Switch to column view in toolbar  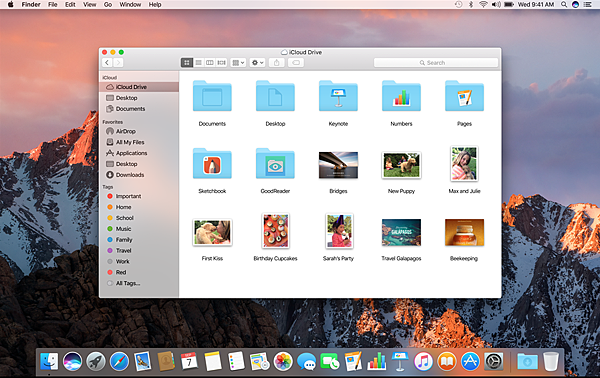(x=210, y=63)
